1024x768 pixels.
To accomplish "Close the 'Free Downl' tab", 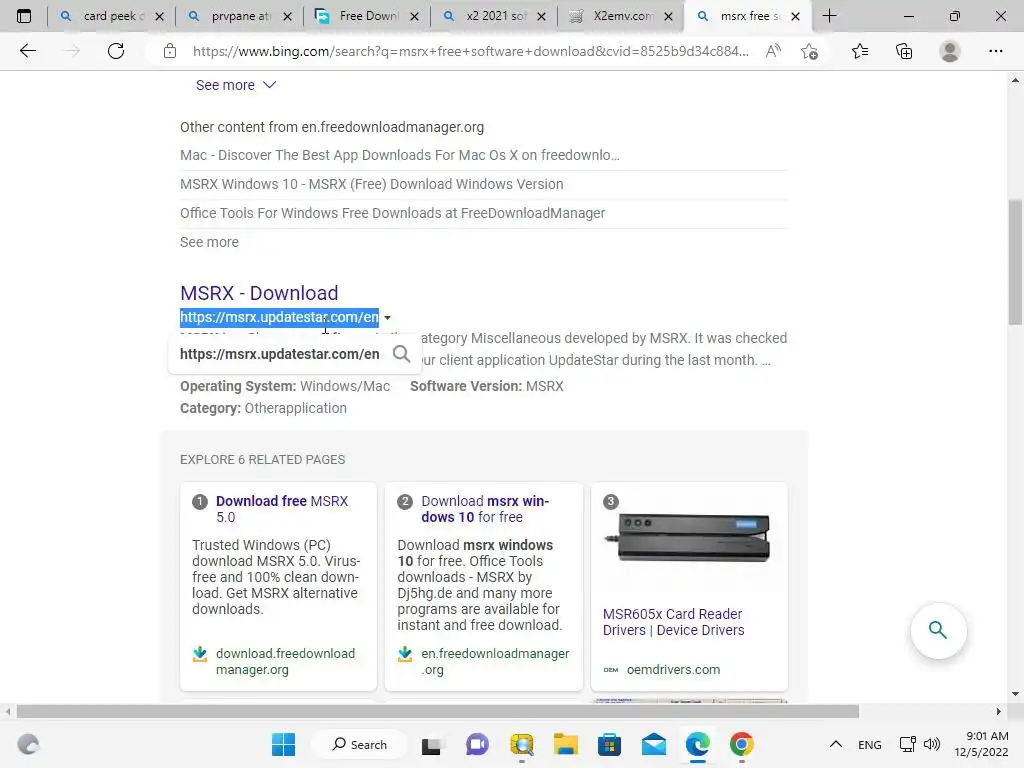I will pyautogui.click(x=414, y=16).
